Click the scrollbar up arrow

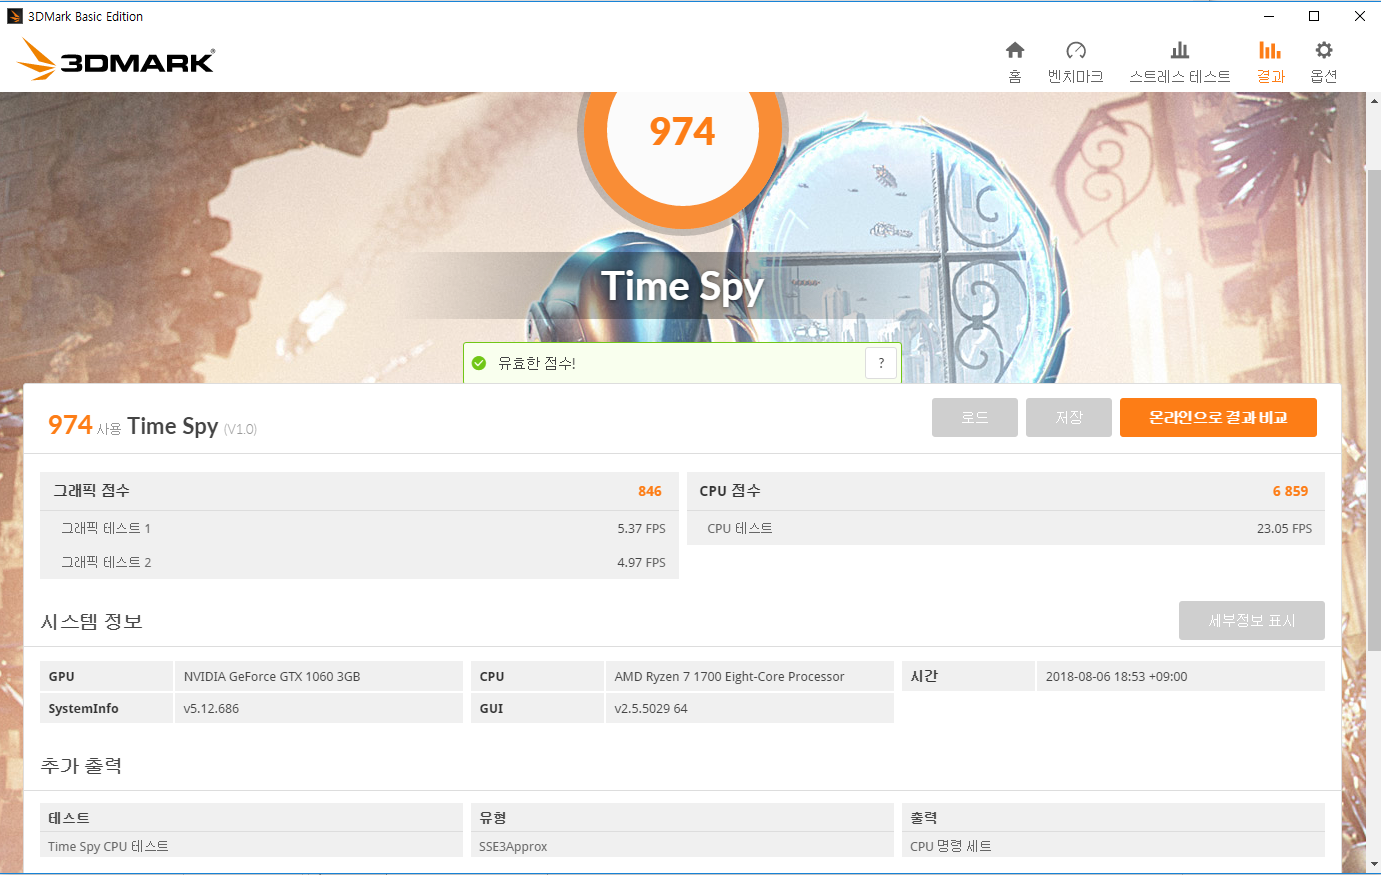tap(1373, 101)
